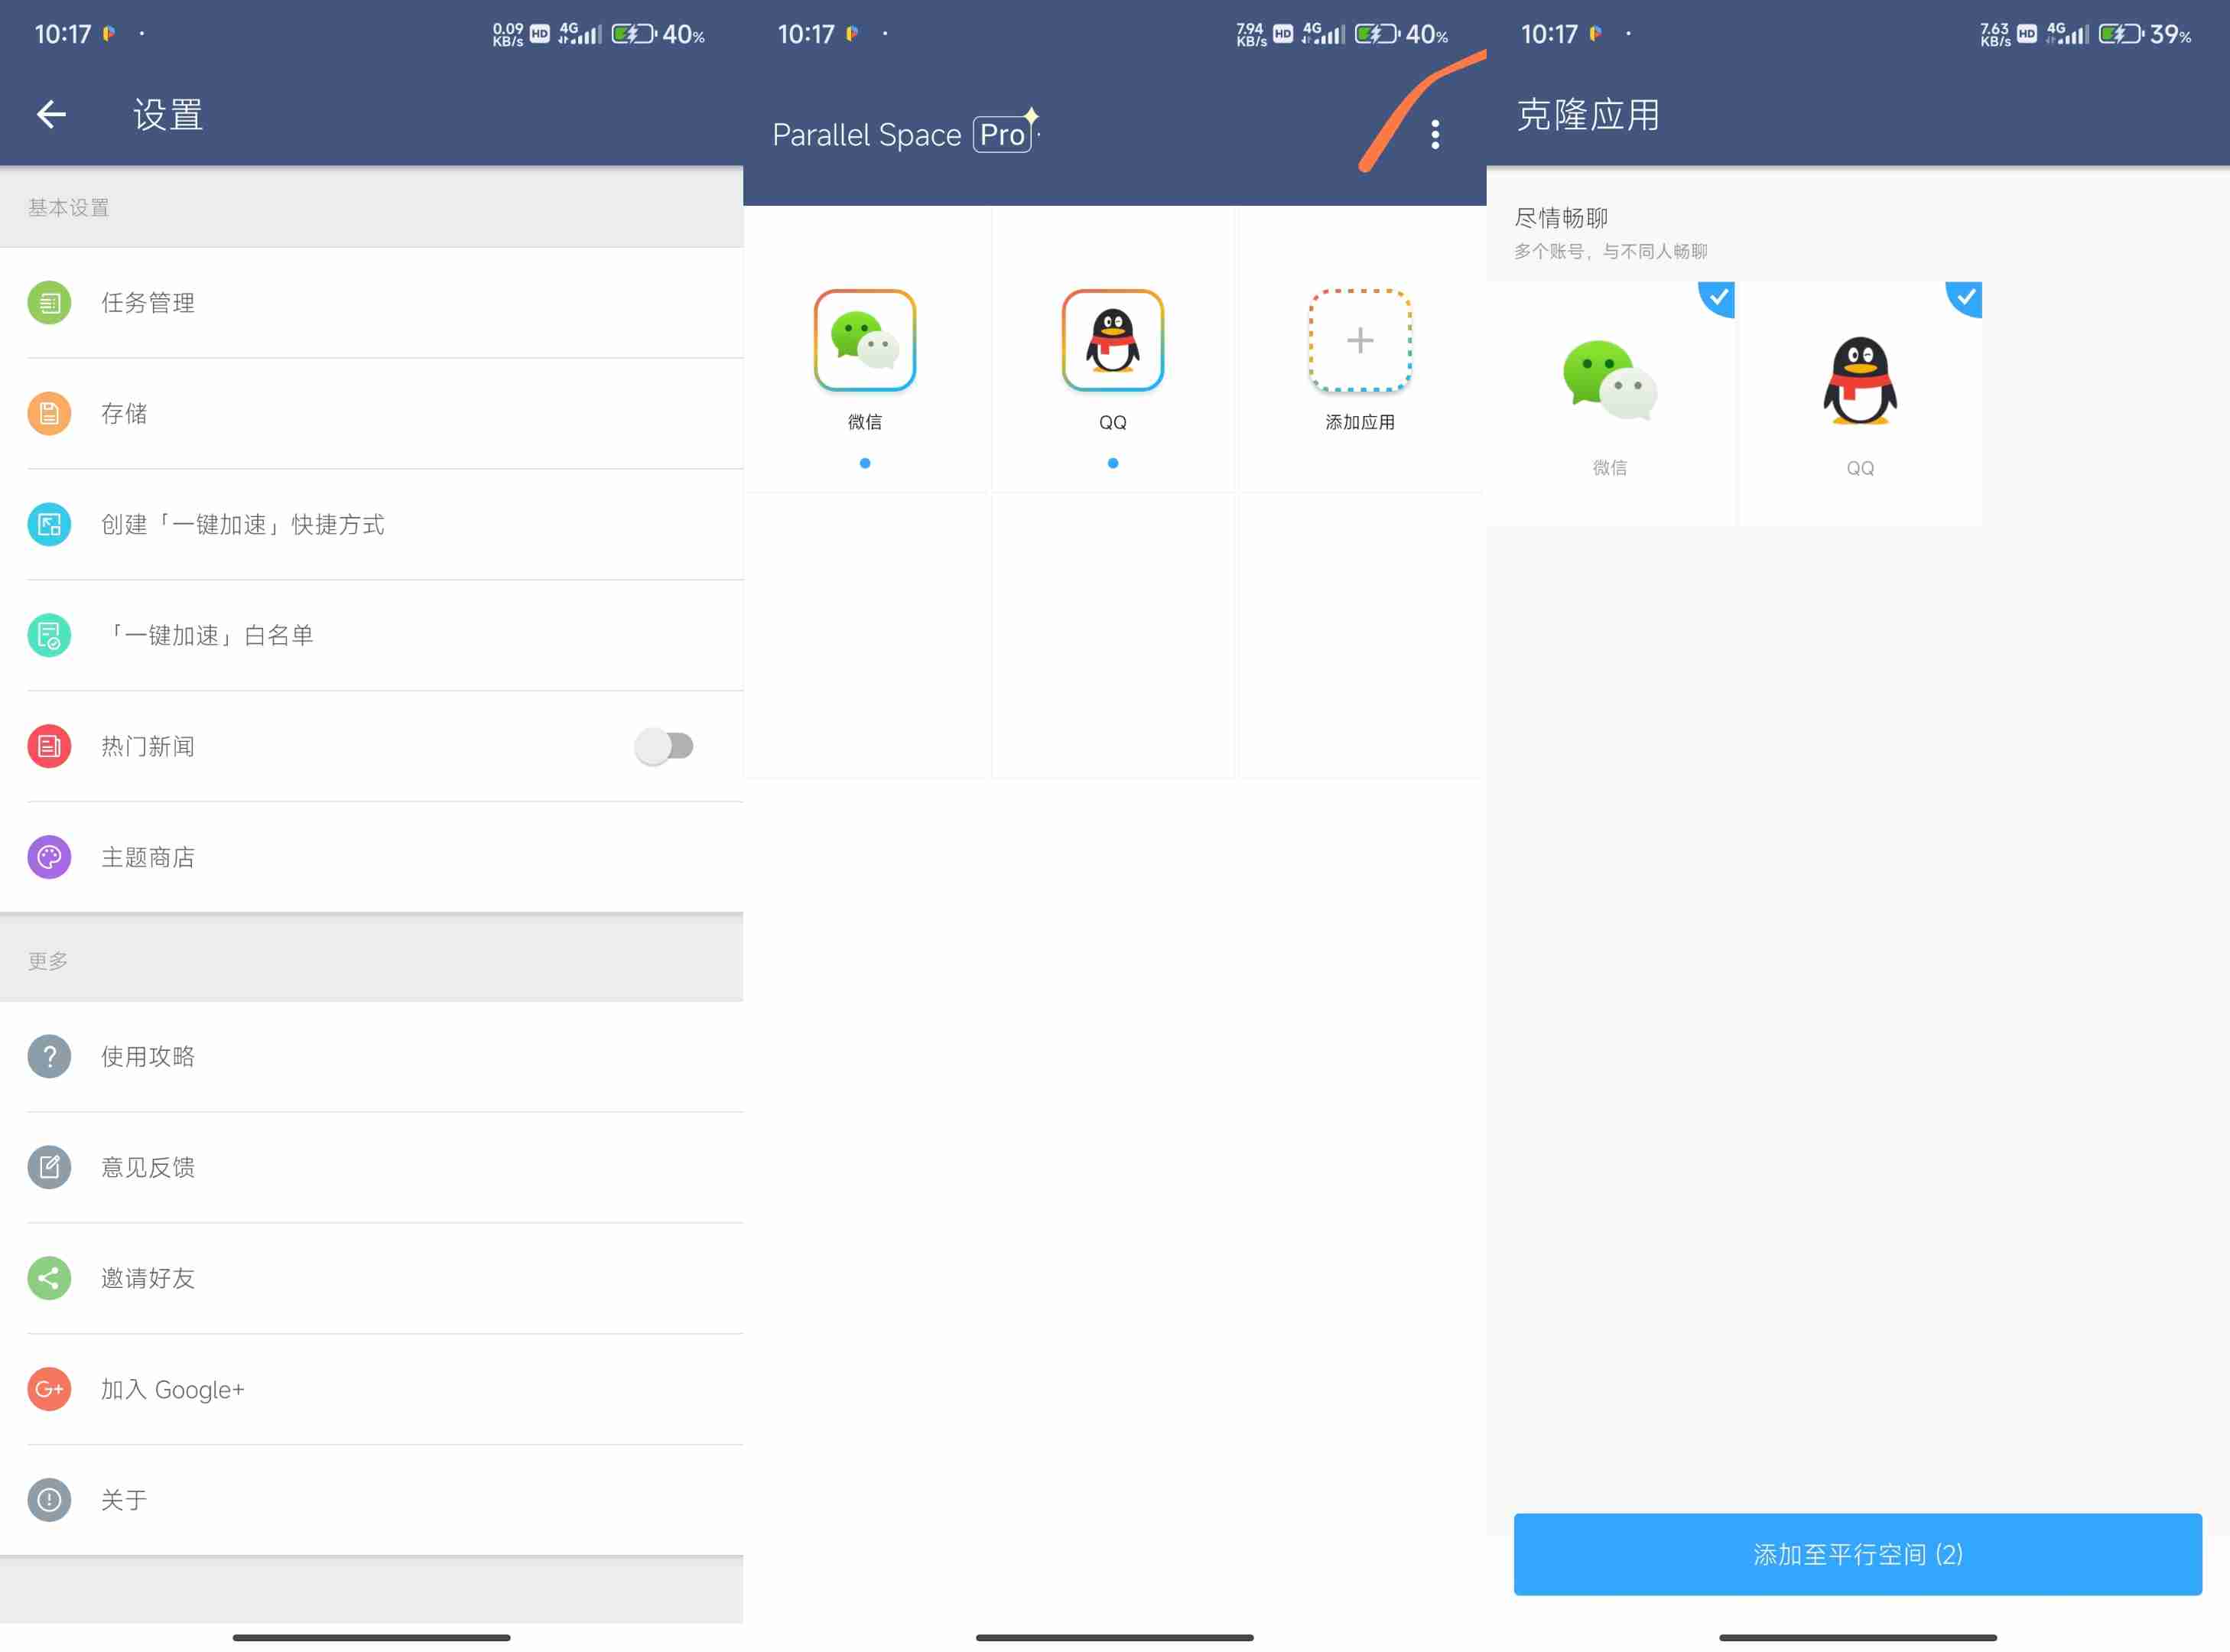Open 使用攻略 entry

(372, 1056)
